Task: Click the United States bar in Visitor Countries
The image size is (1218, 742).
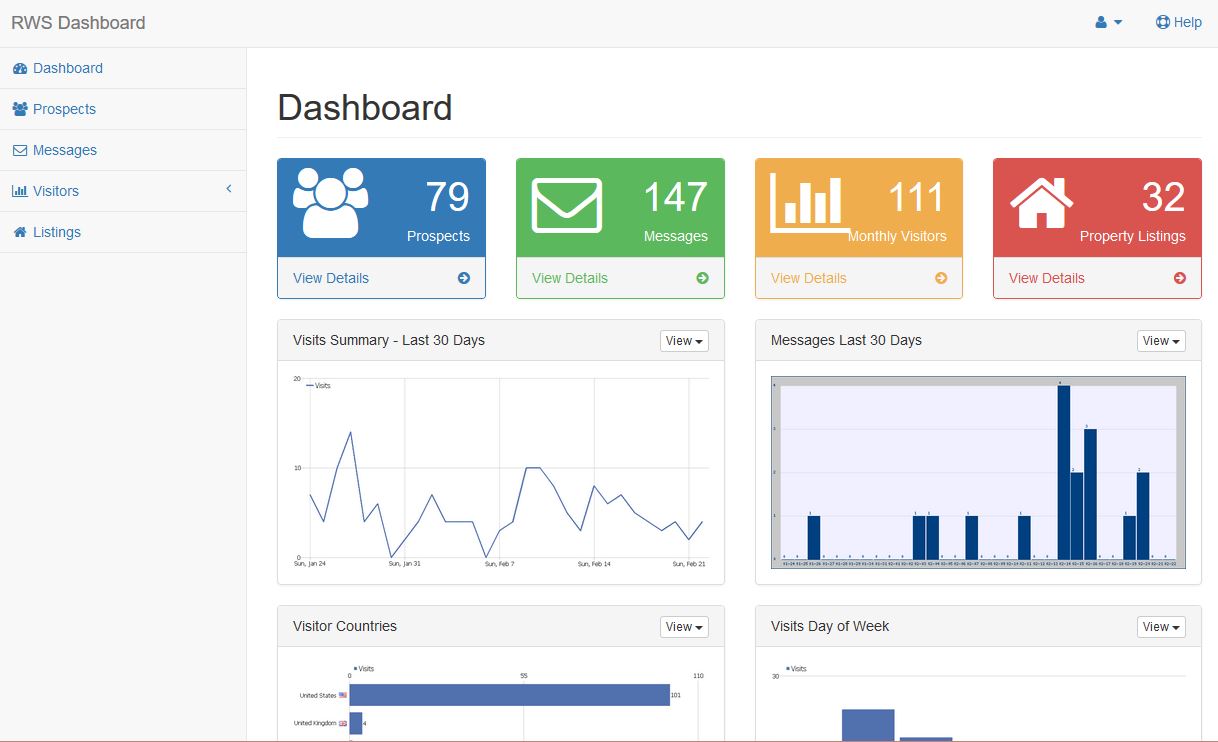Action: point(509,695)
